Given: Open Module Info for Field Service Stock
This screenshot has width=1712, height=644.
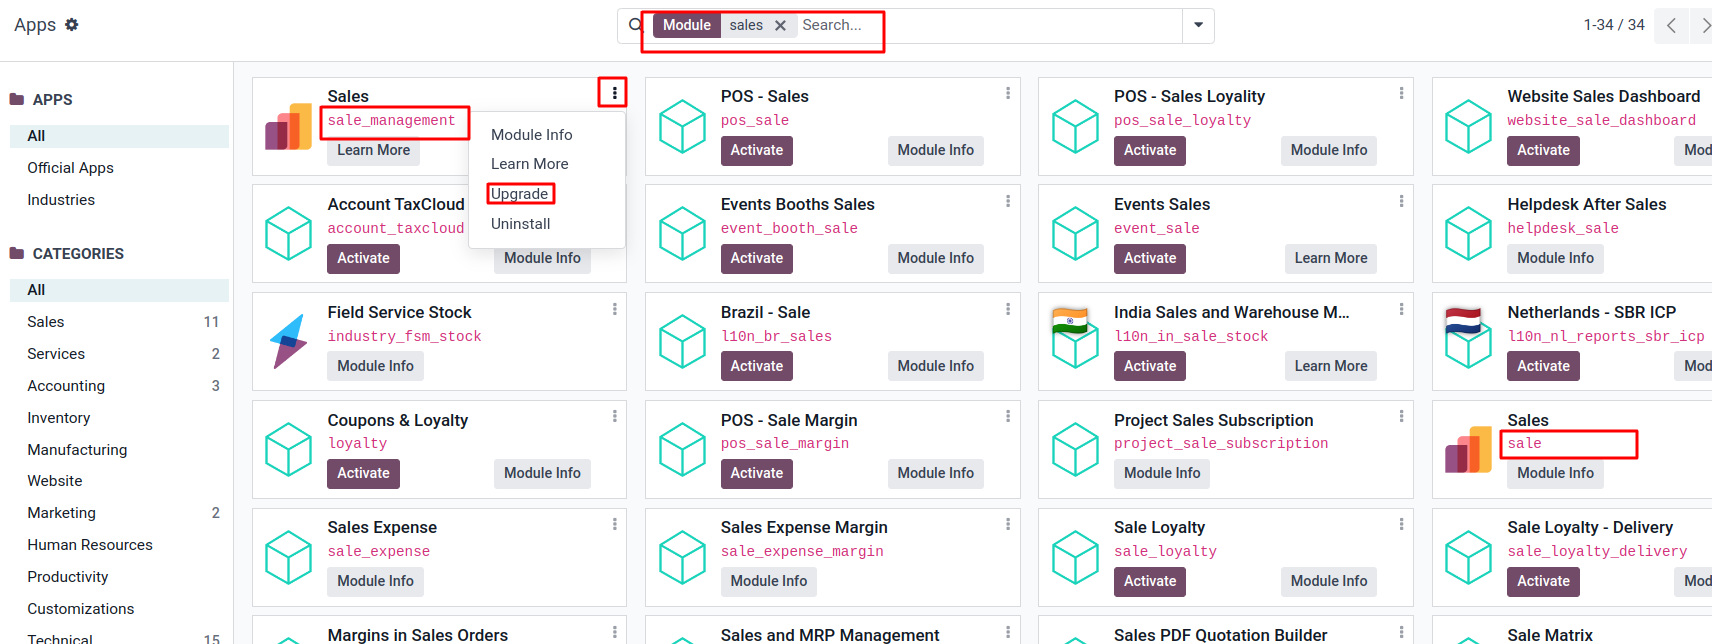Looking at the screenshot, I should [x=375, y=366].
